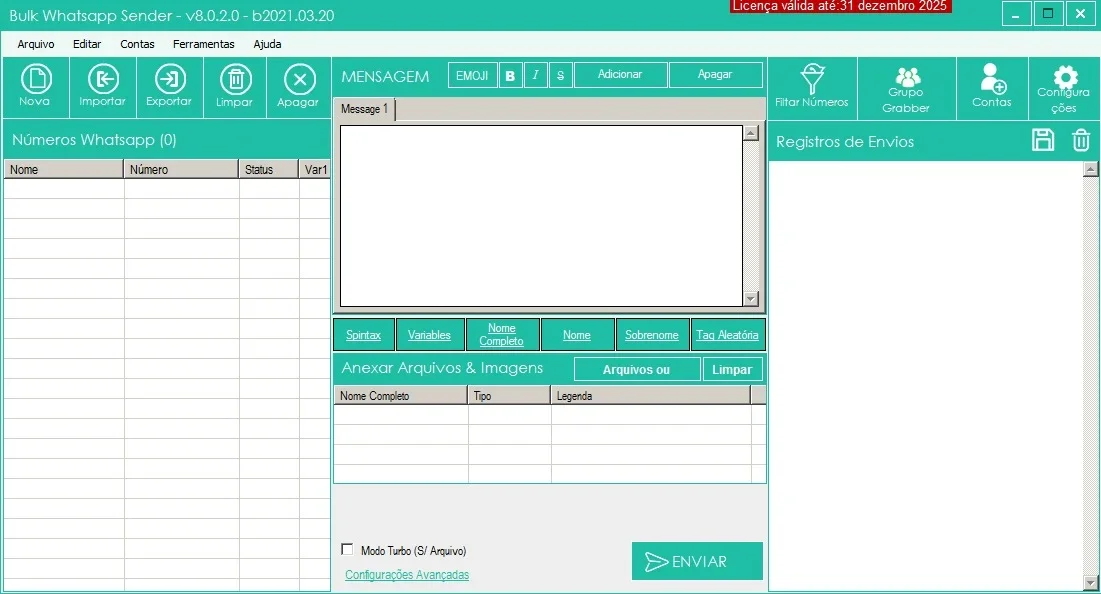Image resolution: width=1101 pixels, height=594 pixels.
Task: Open Configurações Avançadas link
Action: click(407, 574)
